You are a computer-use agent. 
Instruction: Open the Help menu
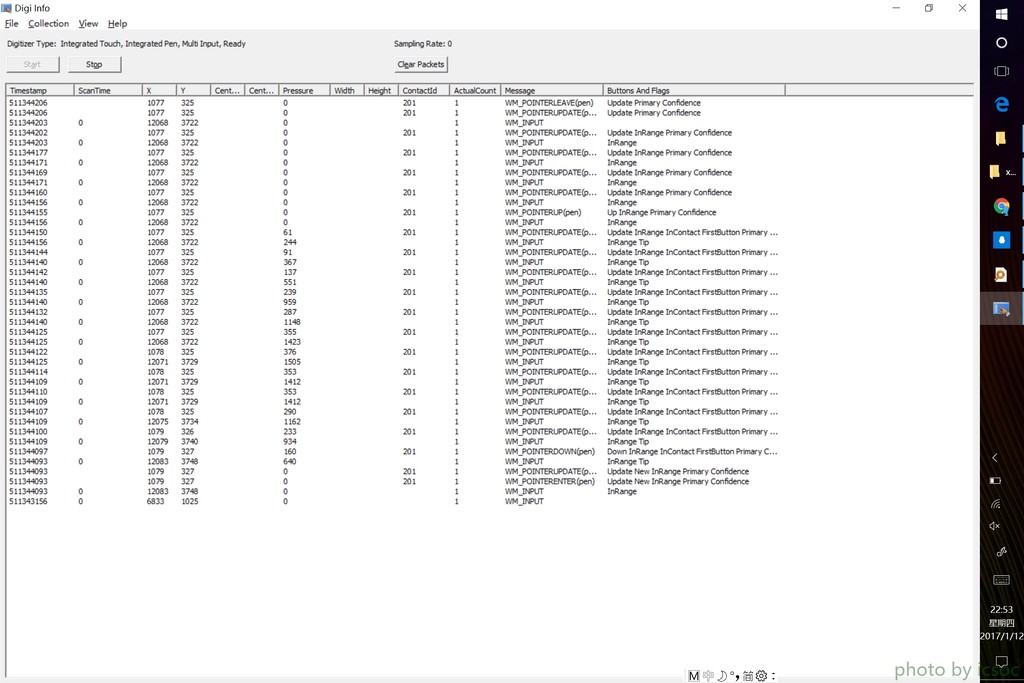(x=118, y=24)
